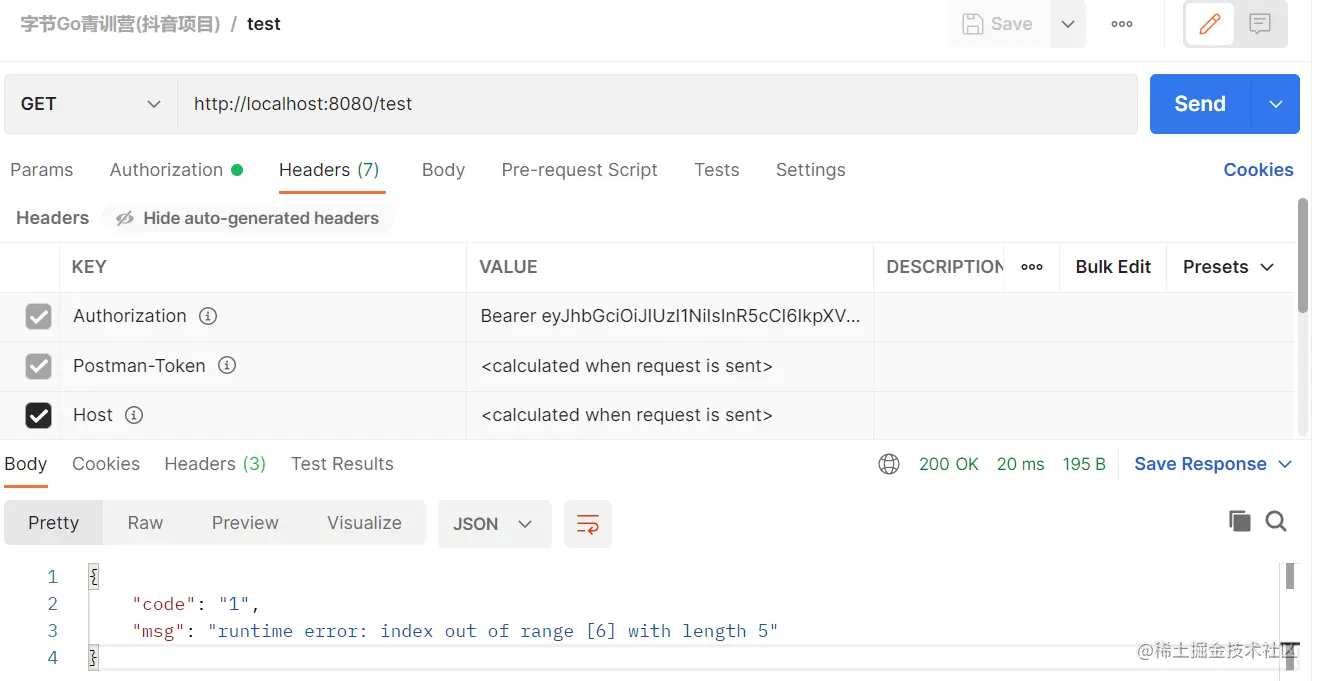This screenshot has width=1318, height=681.
Task: Toggle the Postman-Token header checkbox
Action: (38, 366)
